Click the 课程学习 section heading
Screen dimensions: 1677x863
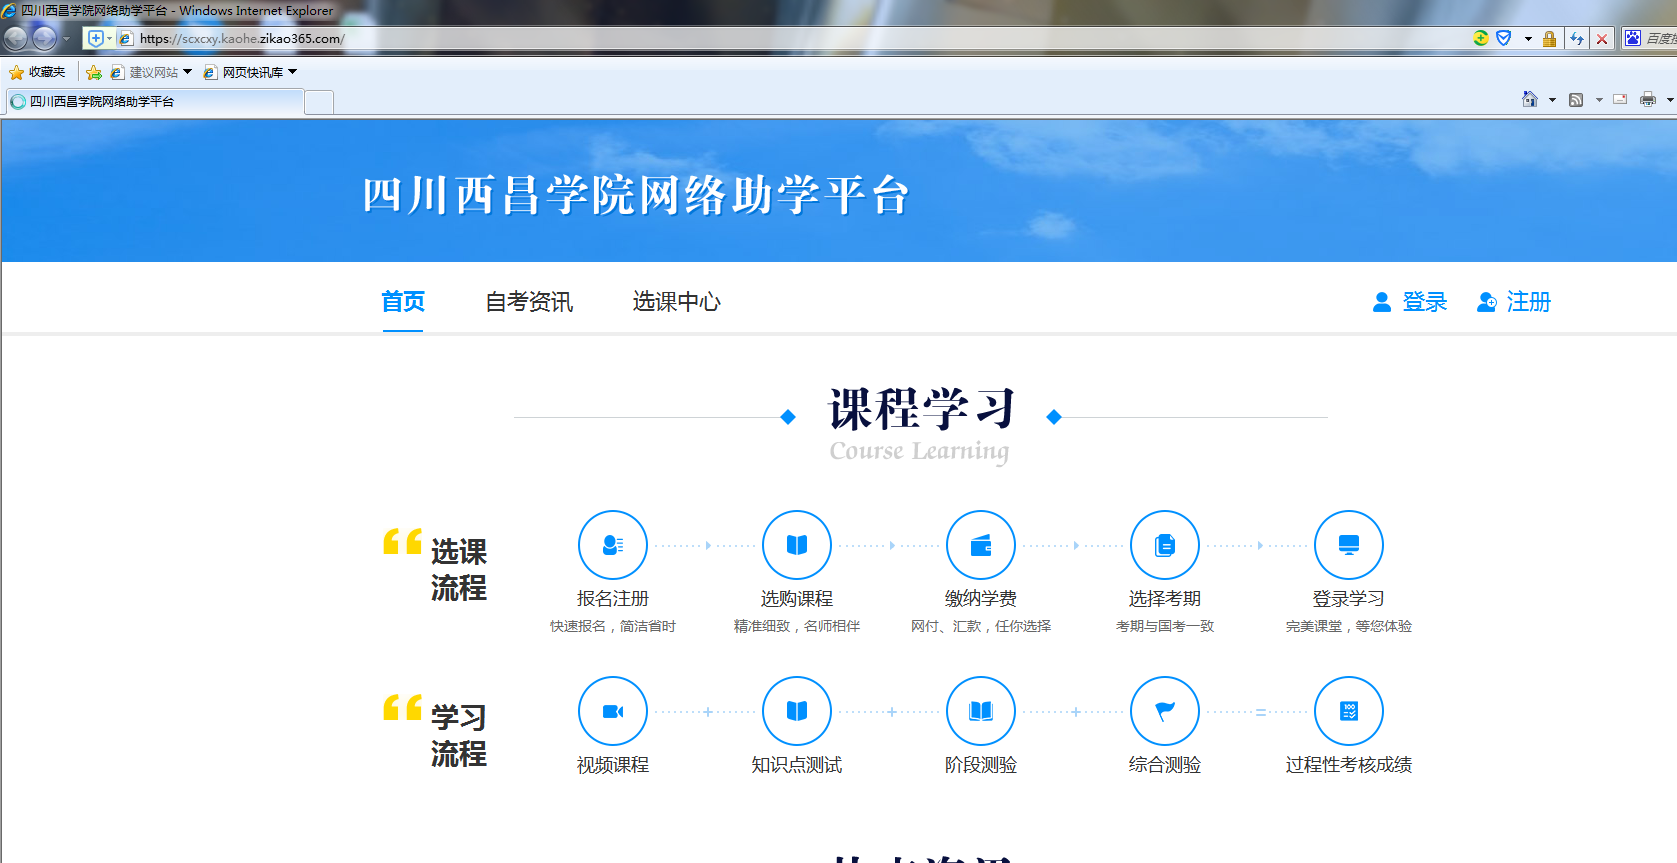click(921, 410)
